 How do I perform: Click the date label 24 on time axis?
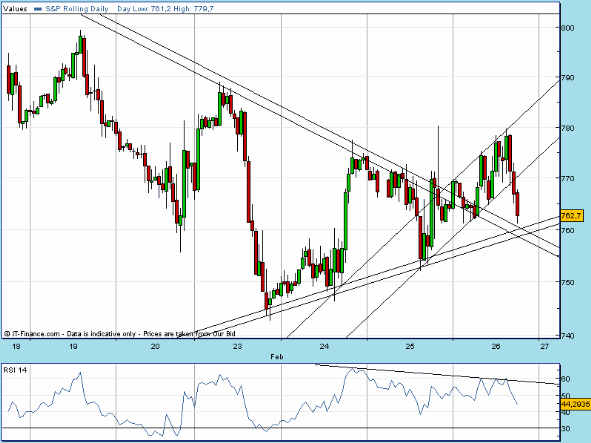click(x=325, y=346)
